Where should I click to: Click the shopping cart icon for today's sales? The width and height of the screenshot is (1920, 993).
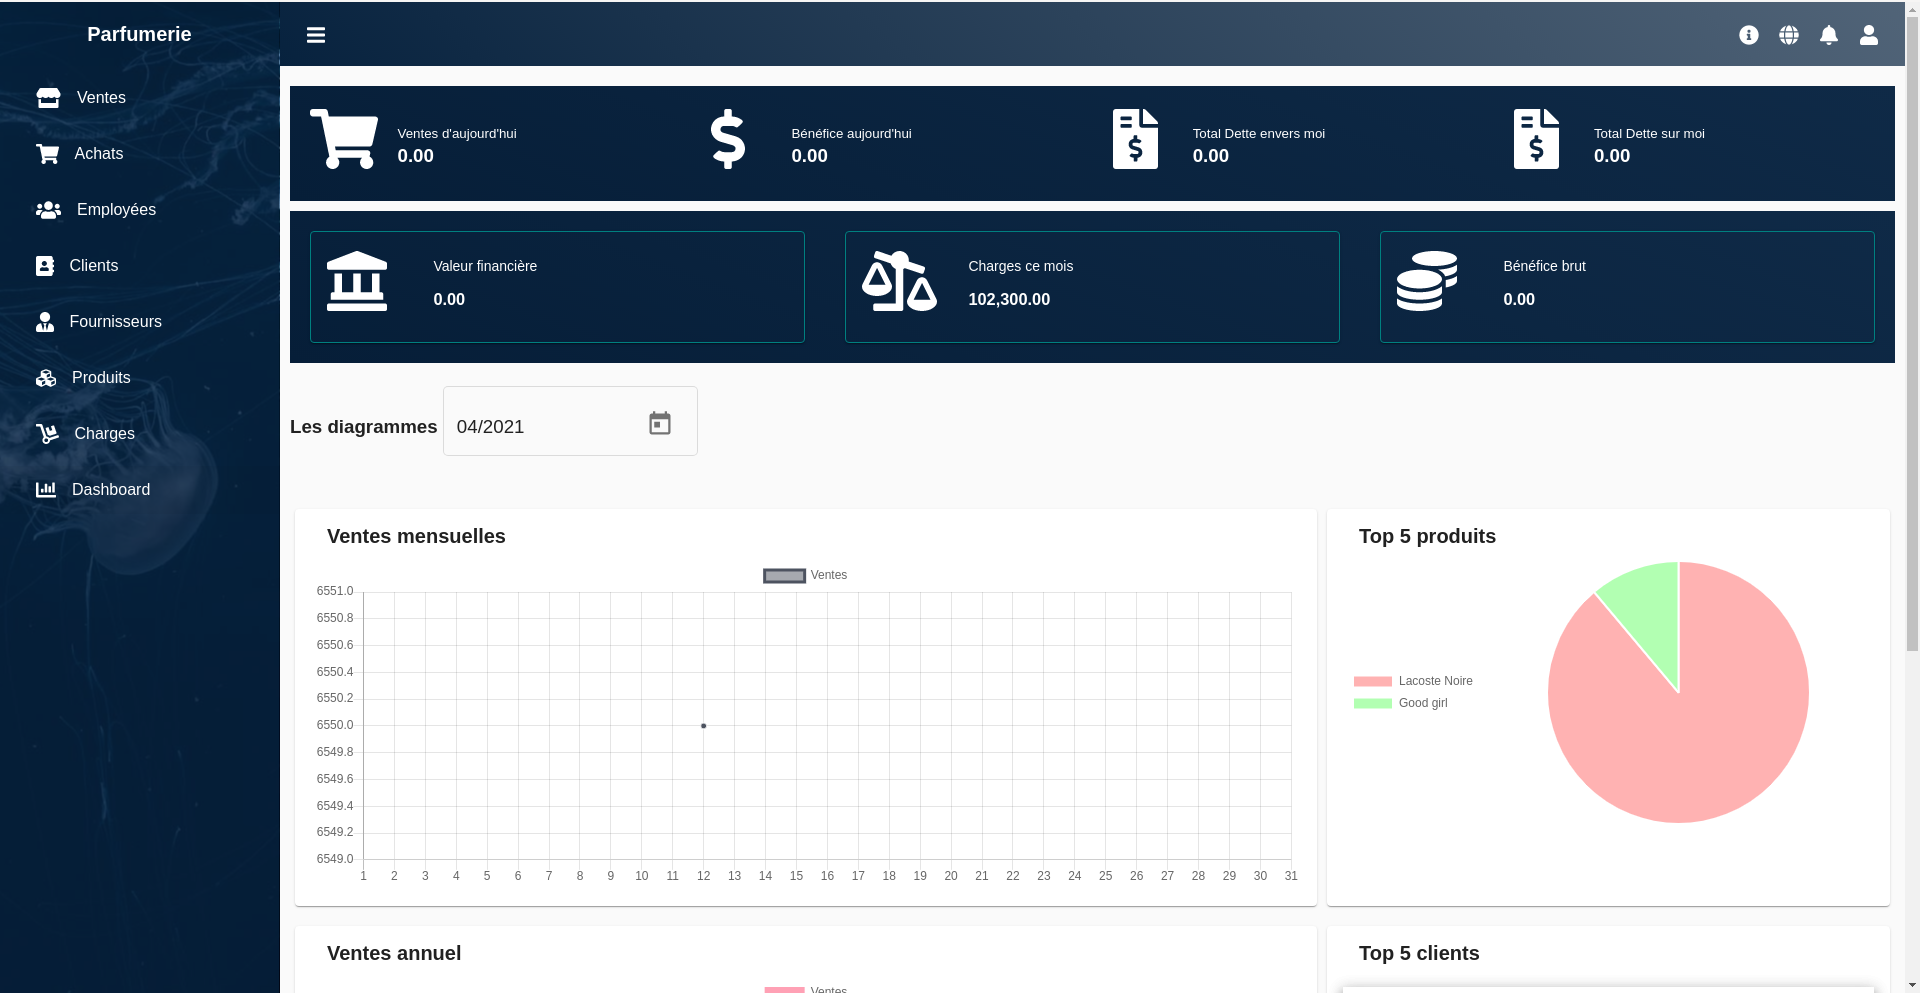tap(344, 139)
